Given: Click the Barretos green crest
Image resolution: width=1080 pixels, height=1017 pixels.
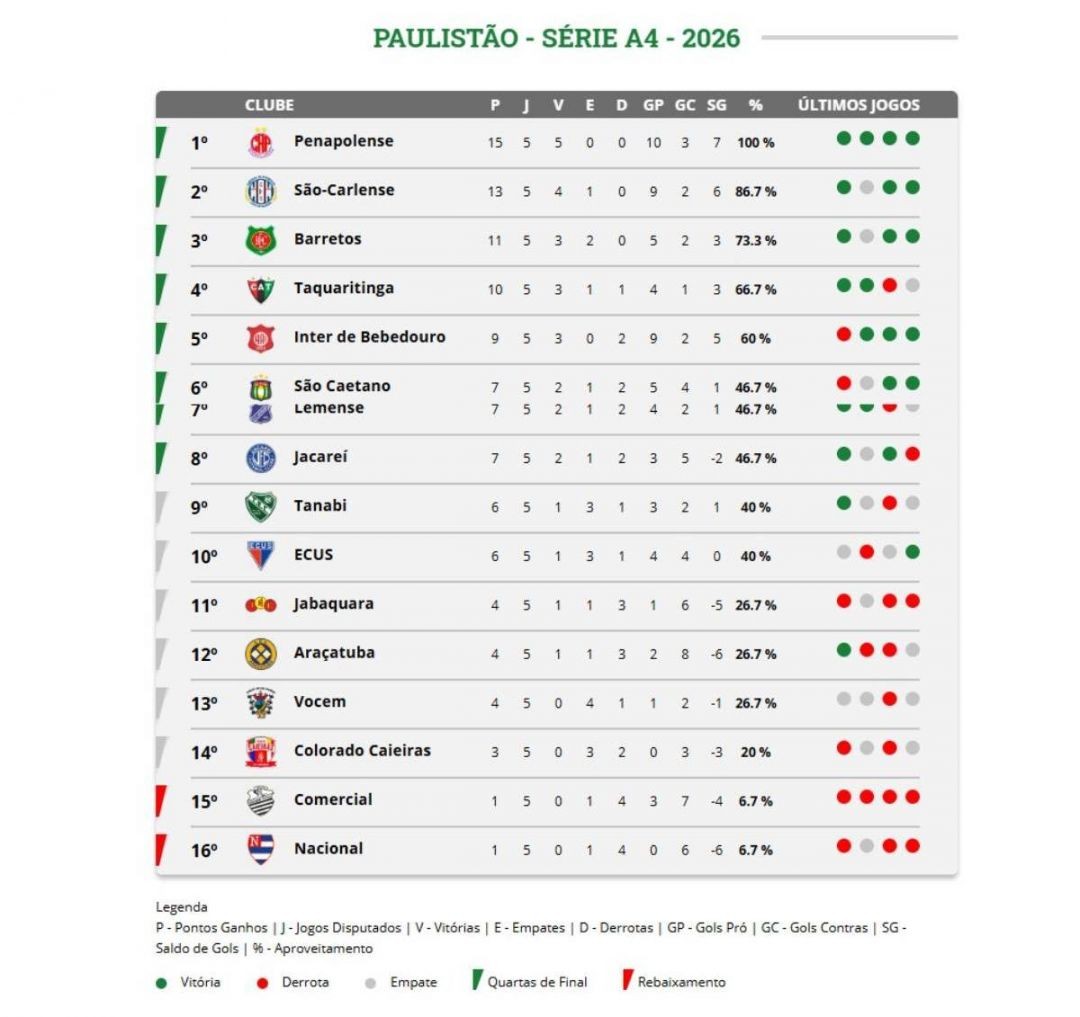Looking at the screenshot, I should pyautogui.click(x=260, y=240).
